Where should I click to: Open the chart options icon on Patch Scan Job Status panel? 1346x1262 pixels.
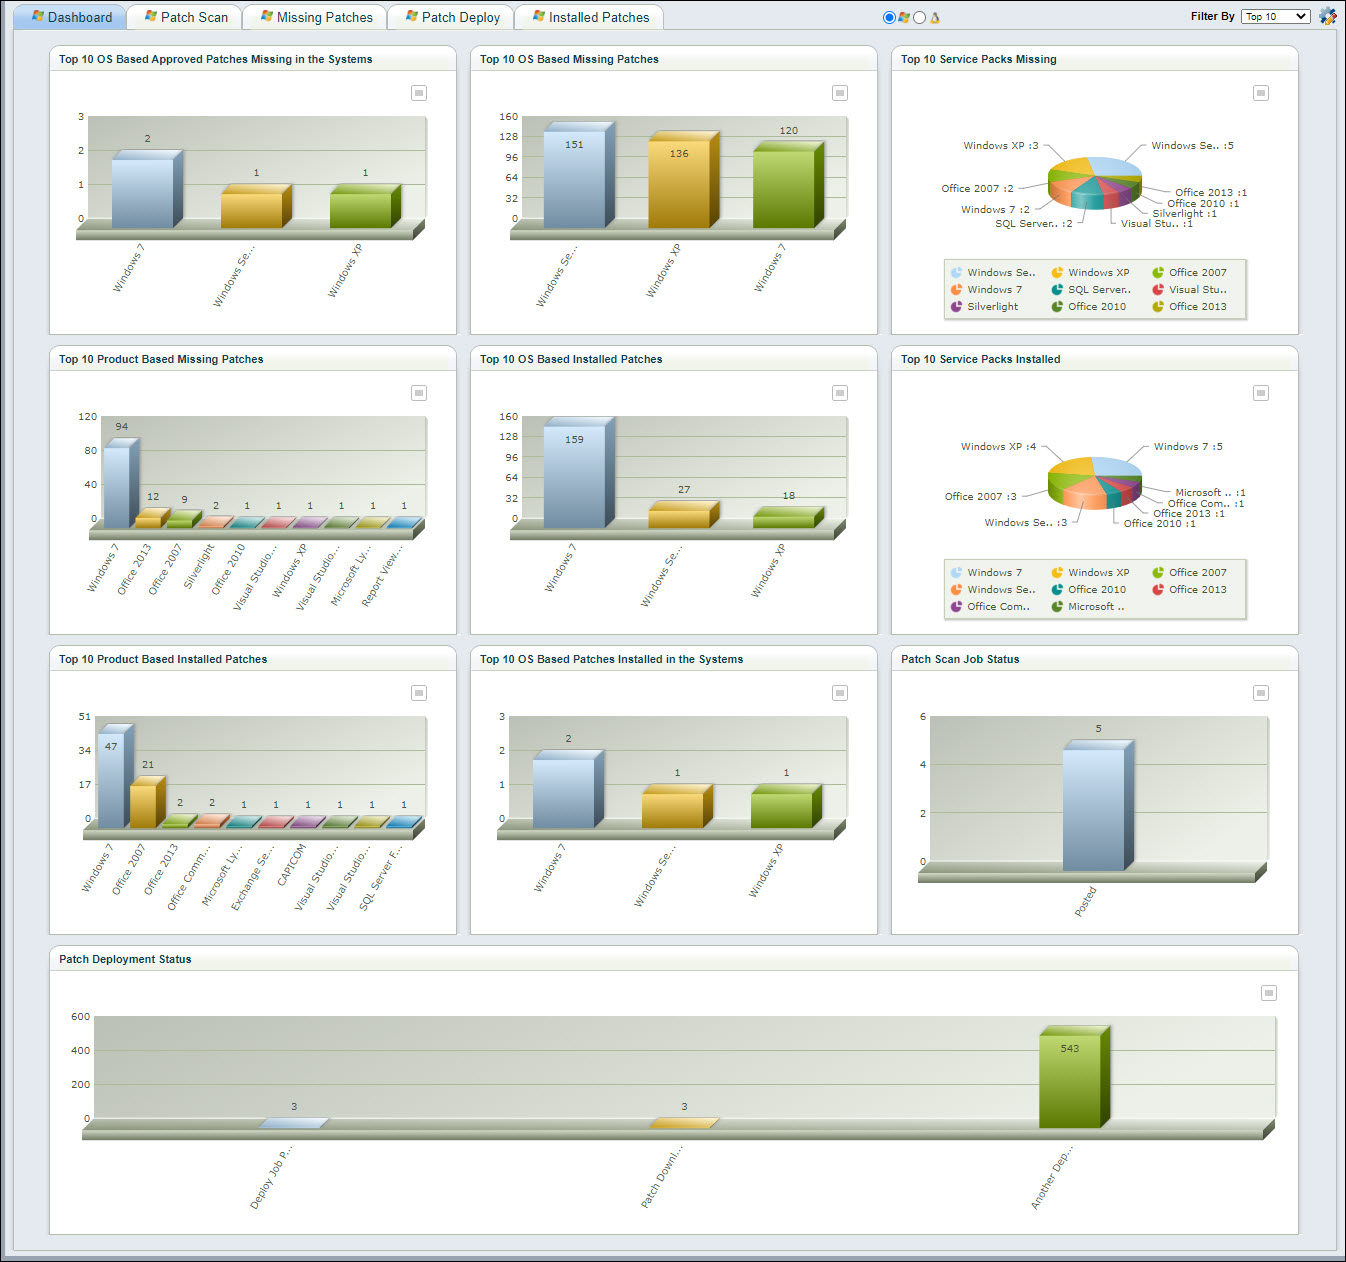click(x=1261, y=692)
